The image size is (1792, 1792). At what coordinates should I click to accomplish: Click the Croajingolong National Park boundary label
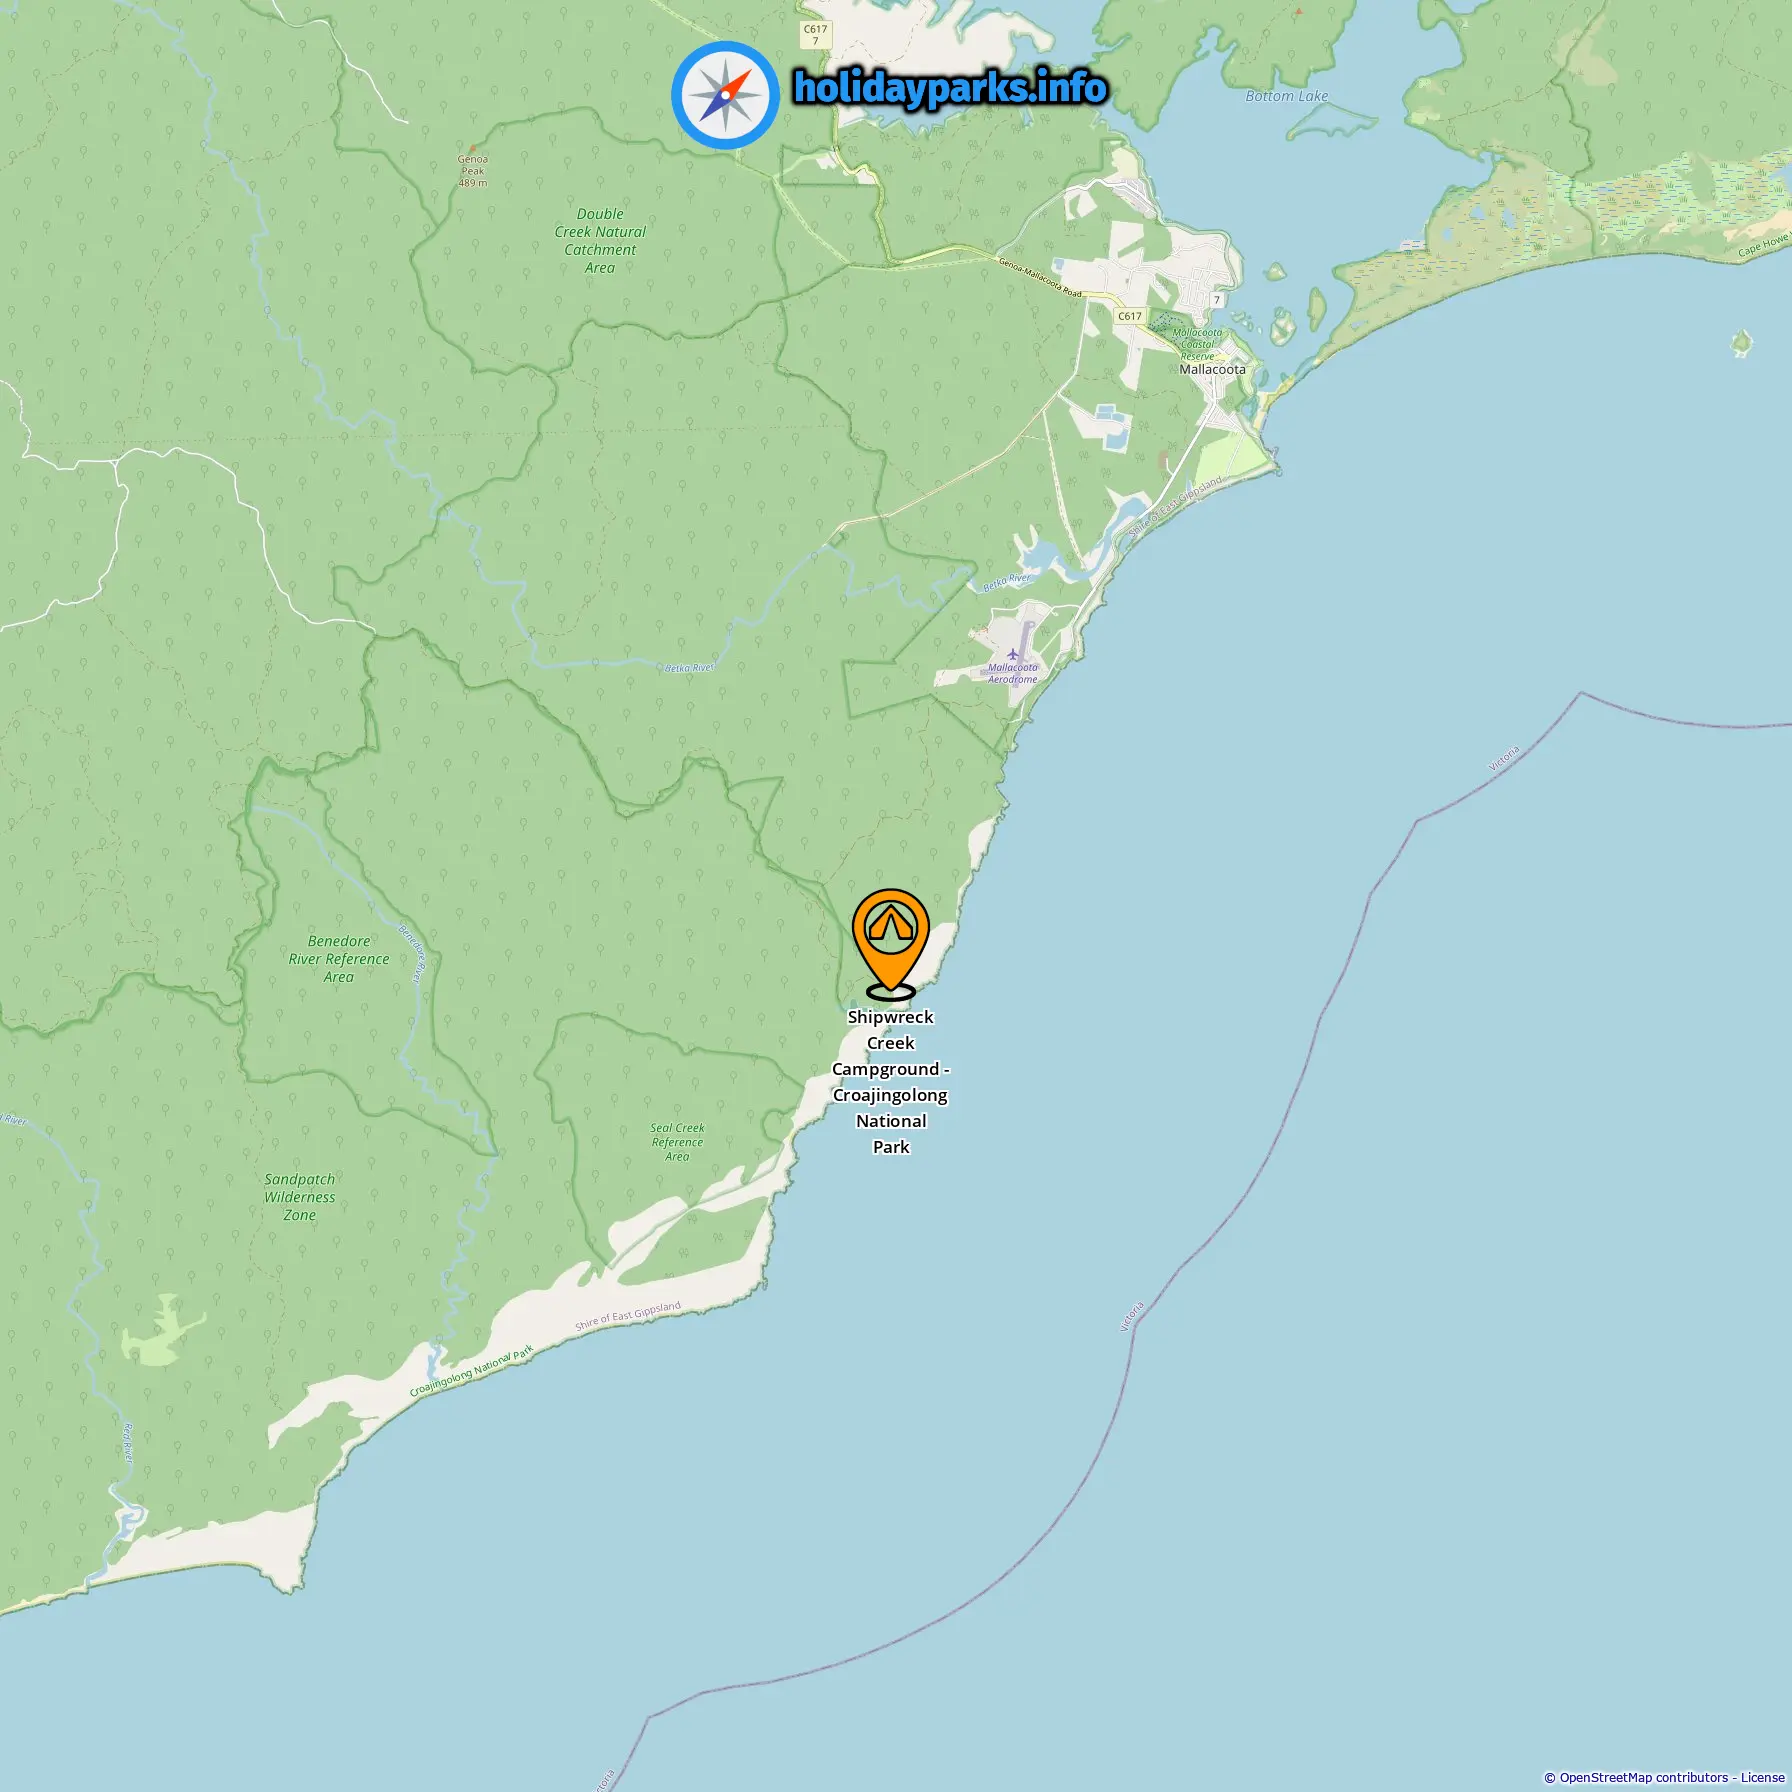[x=472, y=1372]
